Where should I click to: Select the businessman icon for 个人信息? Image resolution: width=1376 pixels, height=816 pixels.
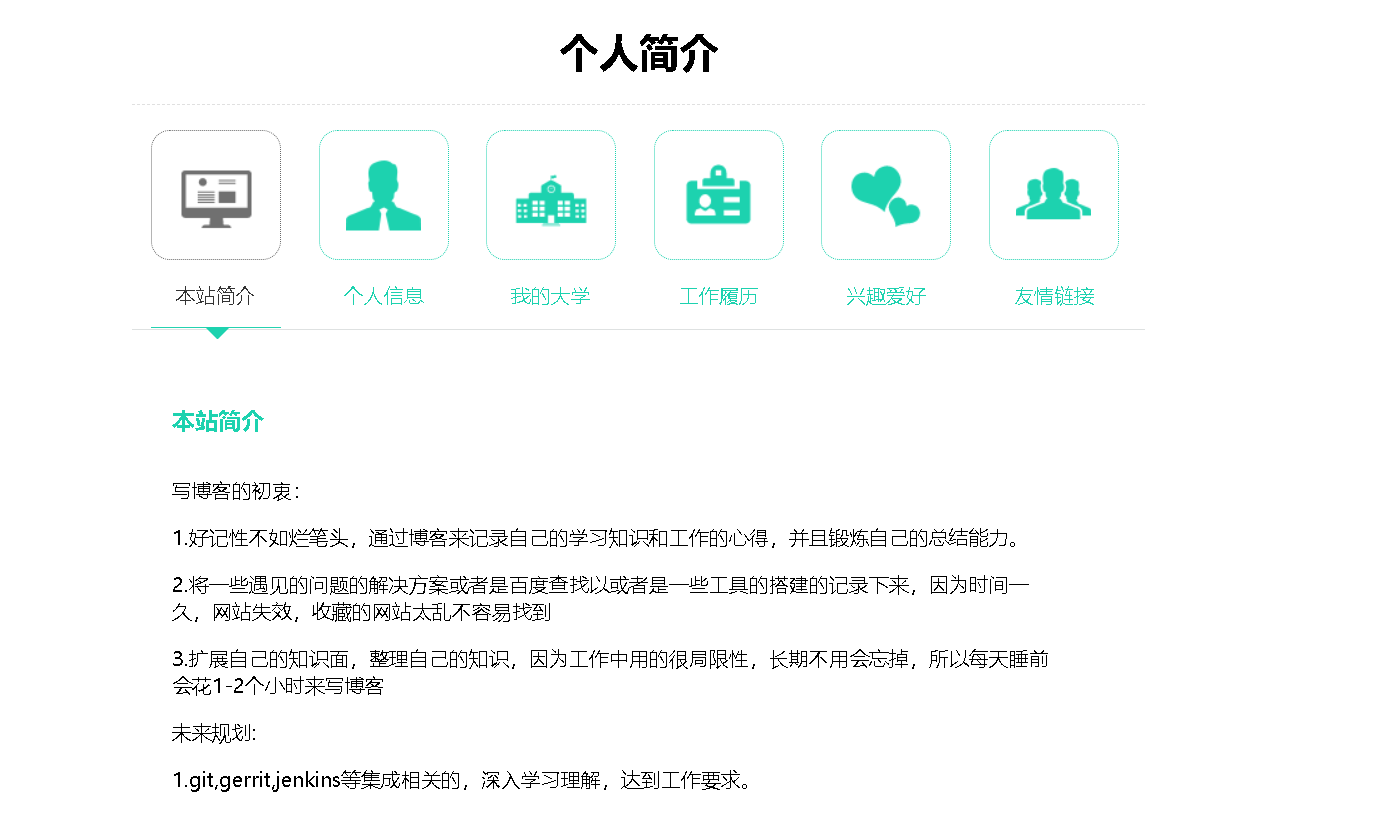[384, 195]
